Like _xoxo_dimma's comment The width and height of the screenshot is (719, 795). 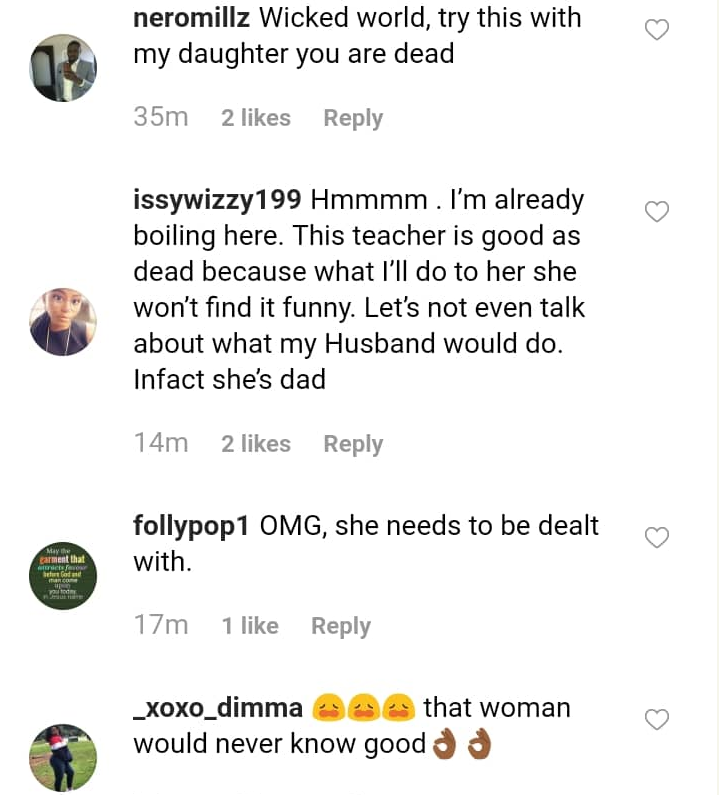(656, 720)
